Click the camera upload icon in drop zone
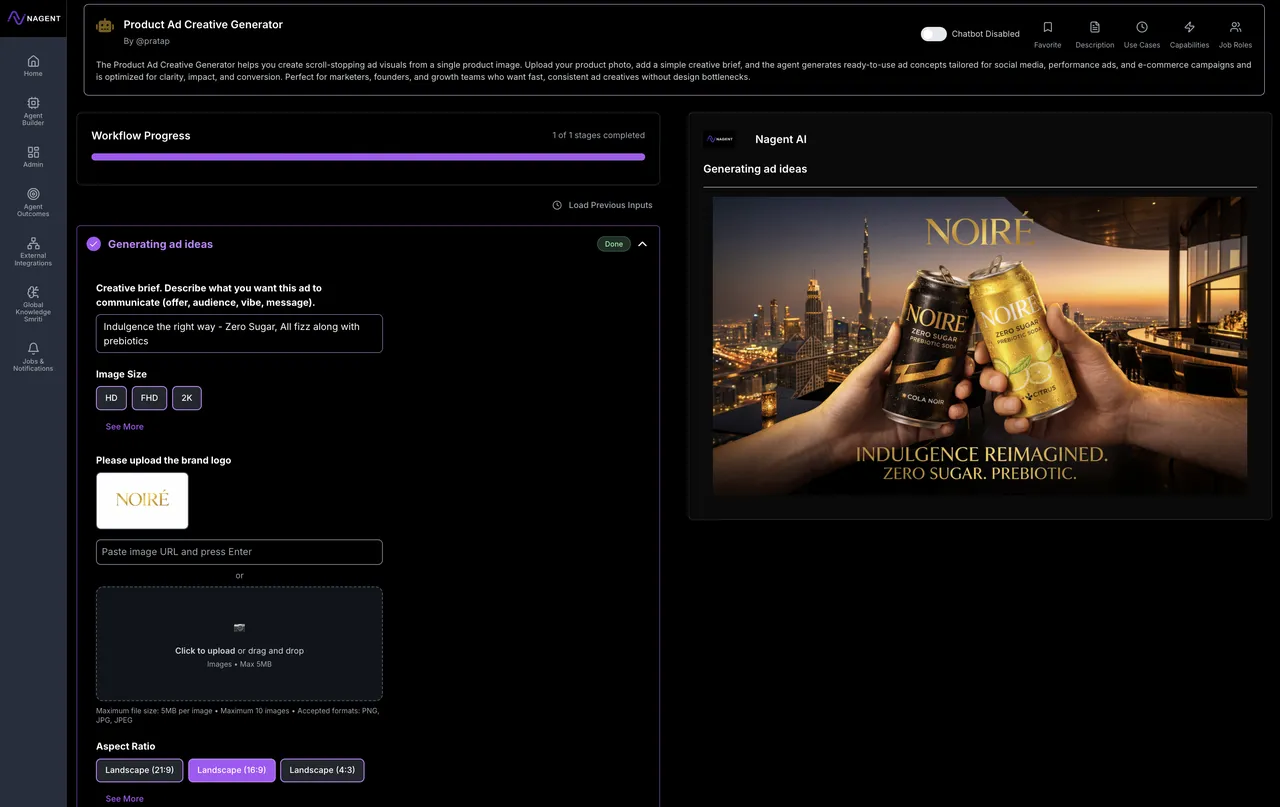Image resolution: width=1280 pixels, height=807 pixels. [x=239, y=628]
